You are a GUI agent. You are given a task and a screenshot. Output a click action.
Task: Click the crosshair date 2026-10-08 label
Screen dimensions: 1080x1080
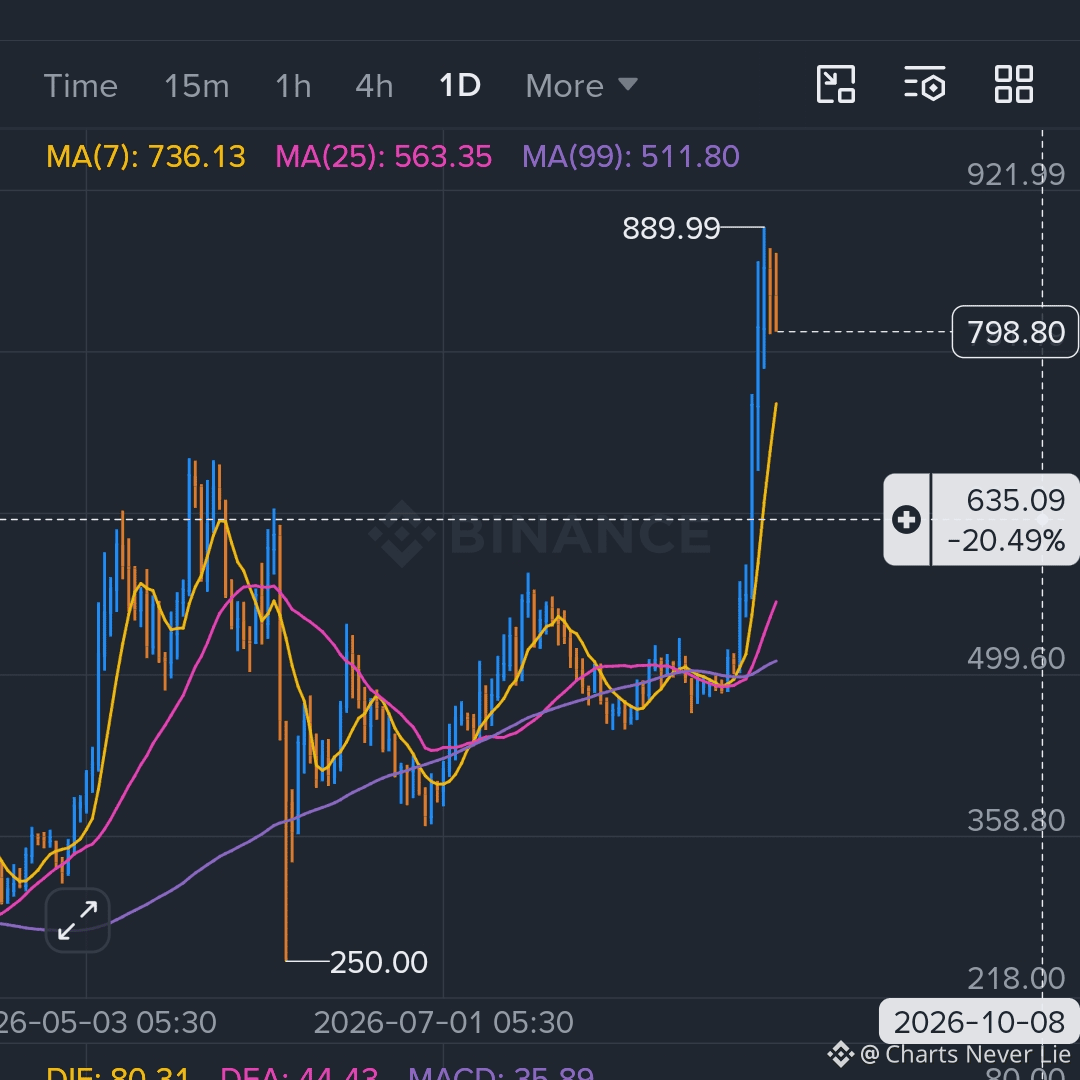click(x=979, y=1022)
